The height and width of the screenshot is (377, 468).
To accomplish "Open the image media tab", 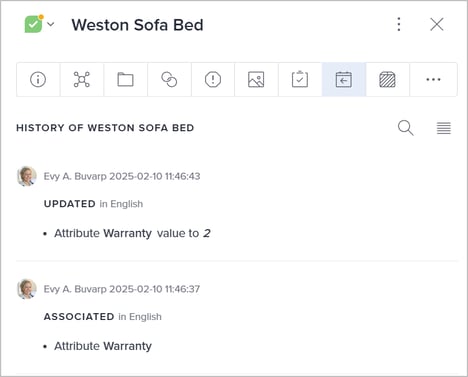I will pyautogui.click(x=256, y=80).
